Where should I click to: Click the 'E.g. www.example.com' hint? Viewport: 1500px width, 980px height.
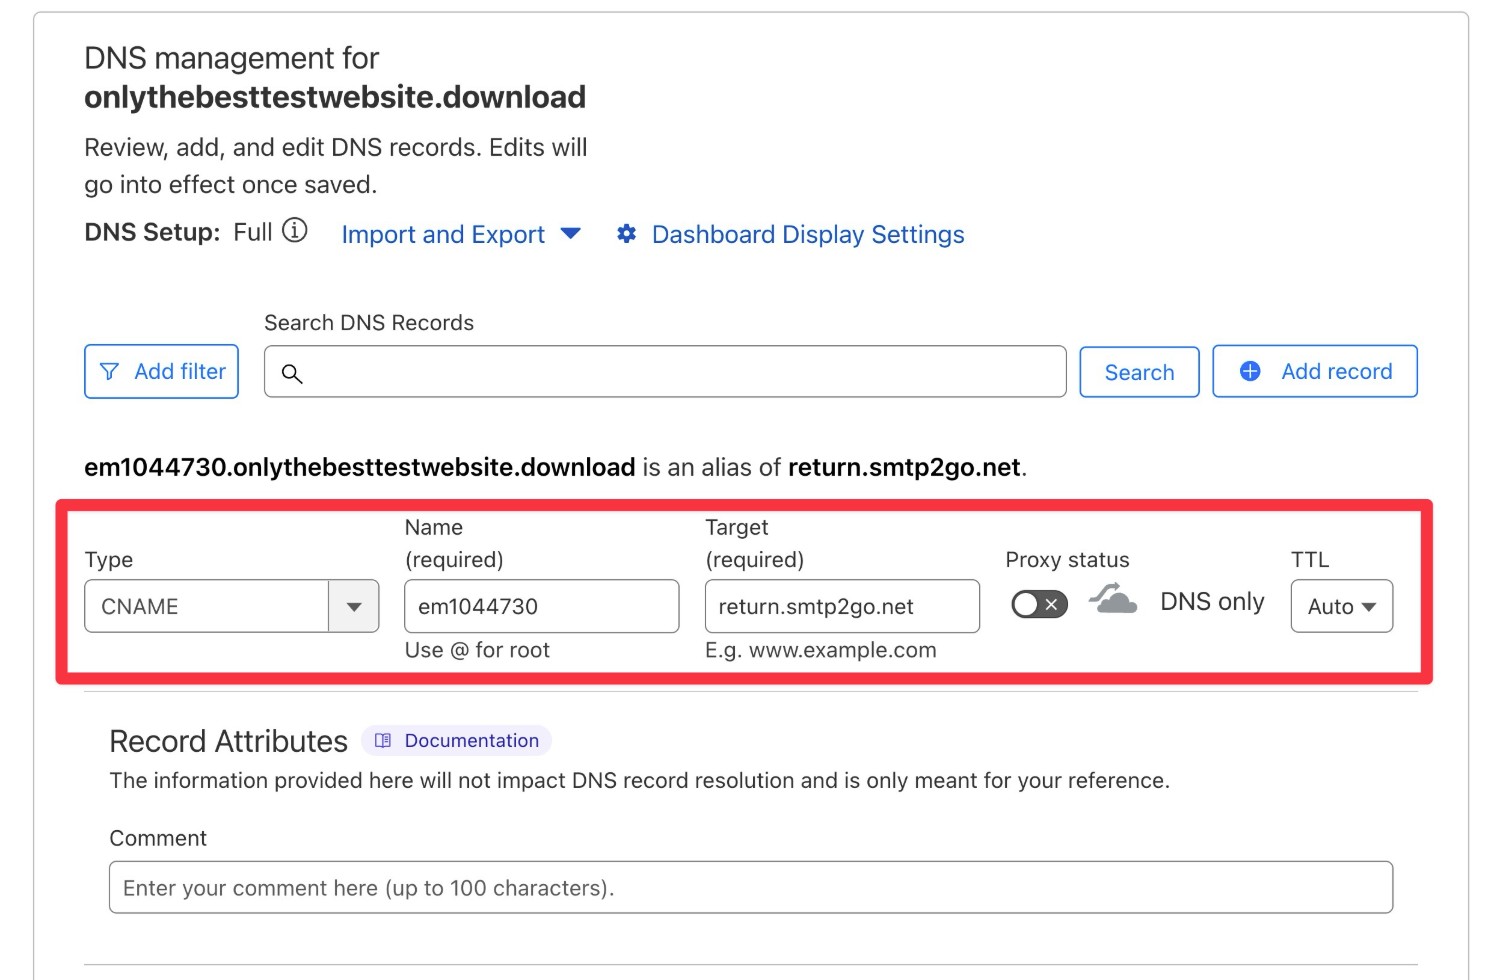821,650
